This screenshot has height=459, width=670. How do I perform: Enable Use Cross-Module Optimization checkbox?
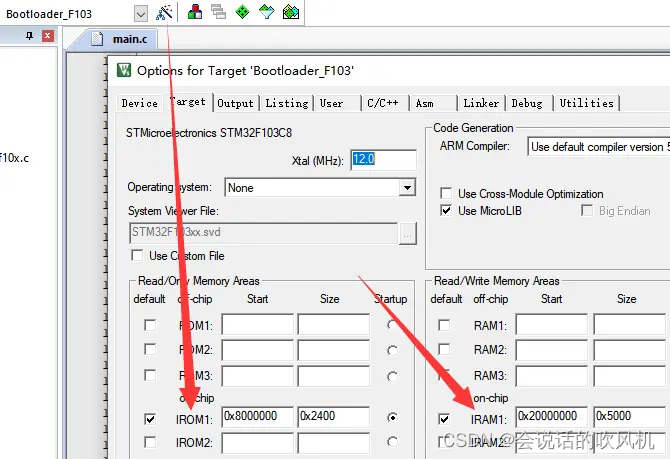(446, 193)
